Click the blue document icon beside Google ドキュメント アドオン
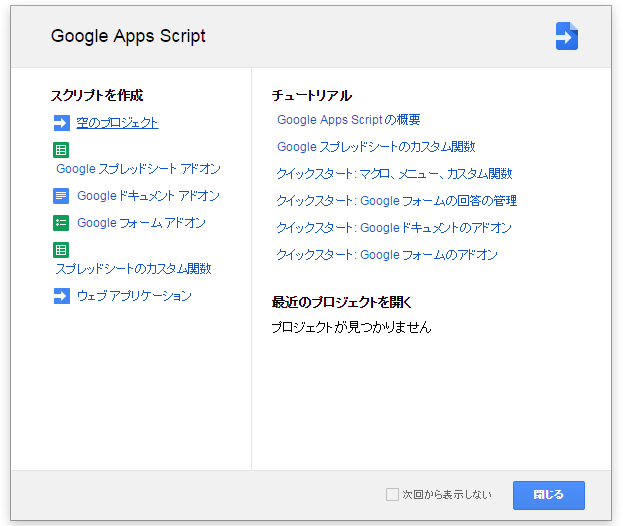The height and width of the screenshot is (526, 623). coord(61,196)
